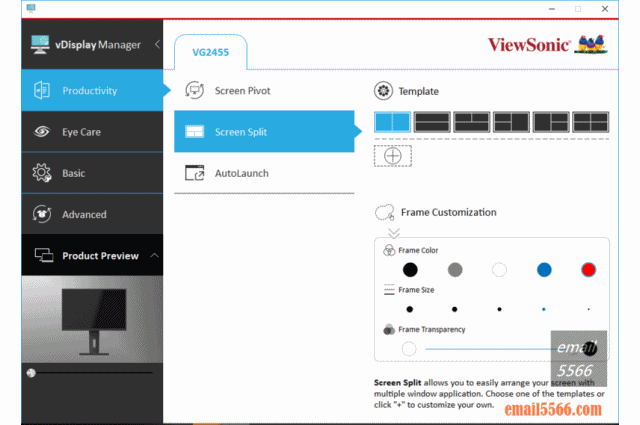Click the Screen Split window icon
640x425 pixels.
(x=194, y=131)
